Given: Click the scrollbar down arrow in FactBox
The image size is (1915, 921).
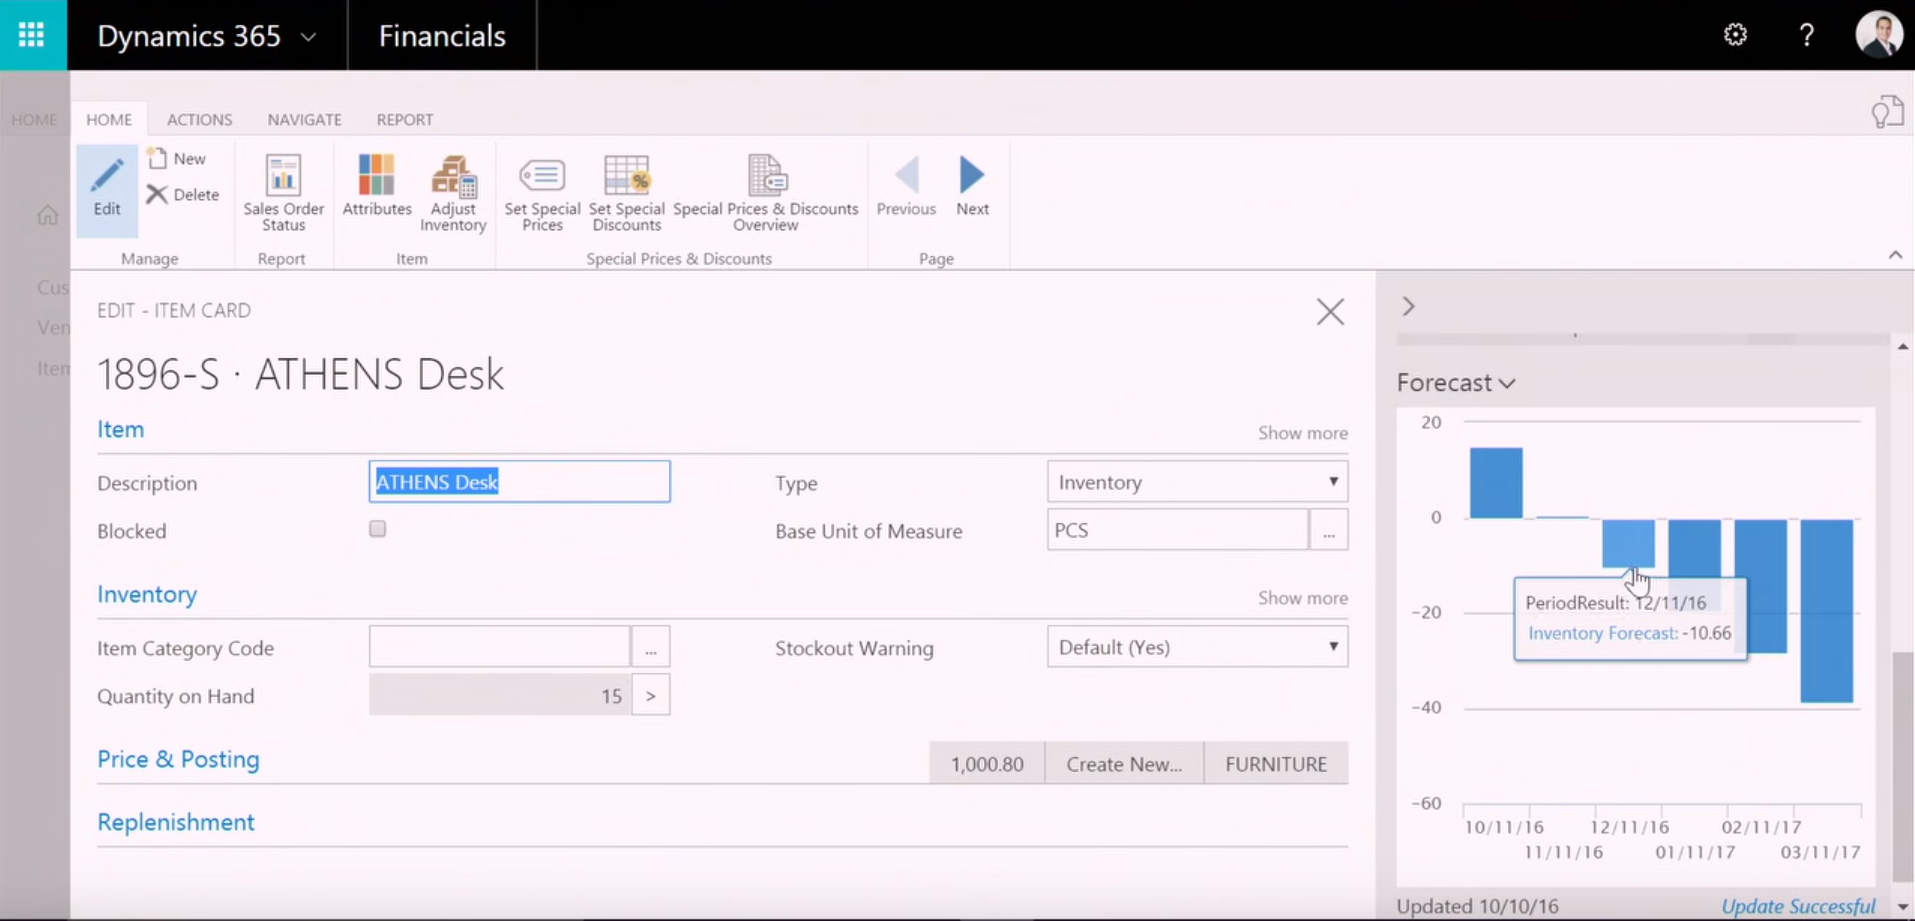Looking at the screenshot, I should click(1903, 907).
